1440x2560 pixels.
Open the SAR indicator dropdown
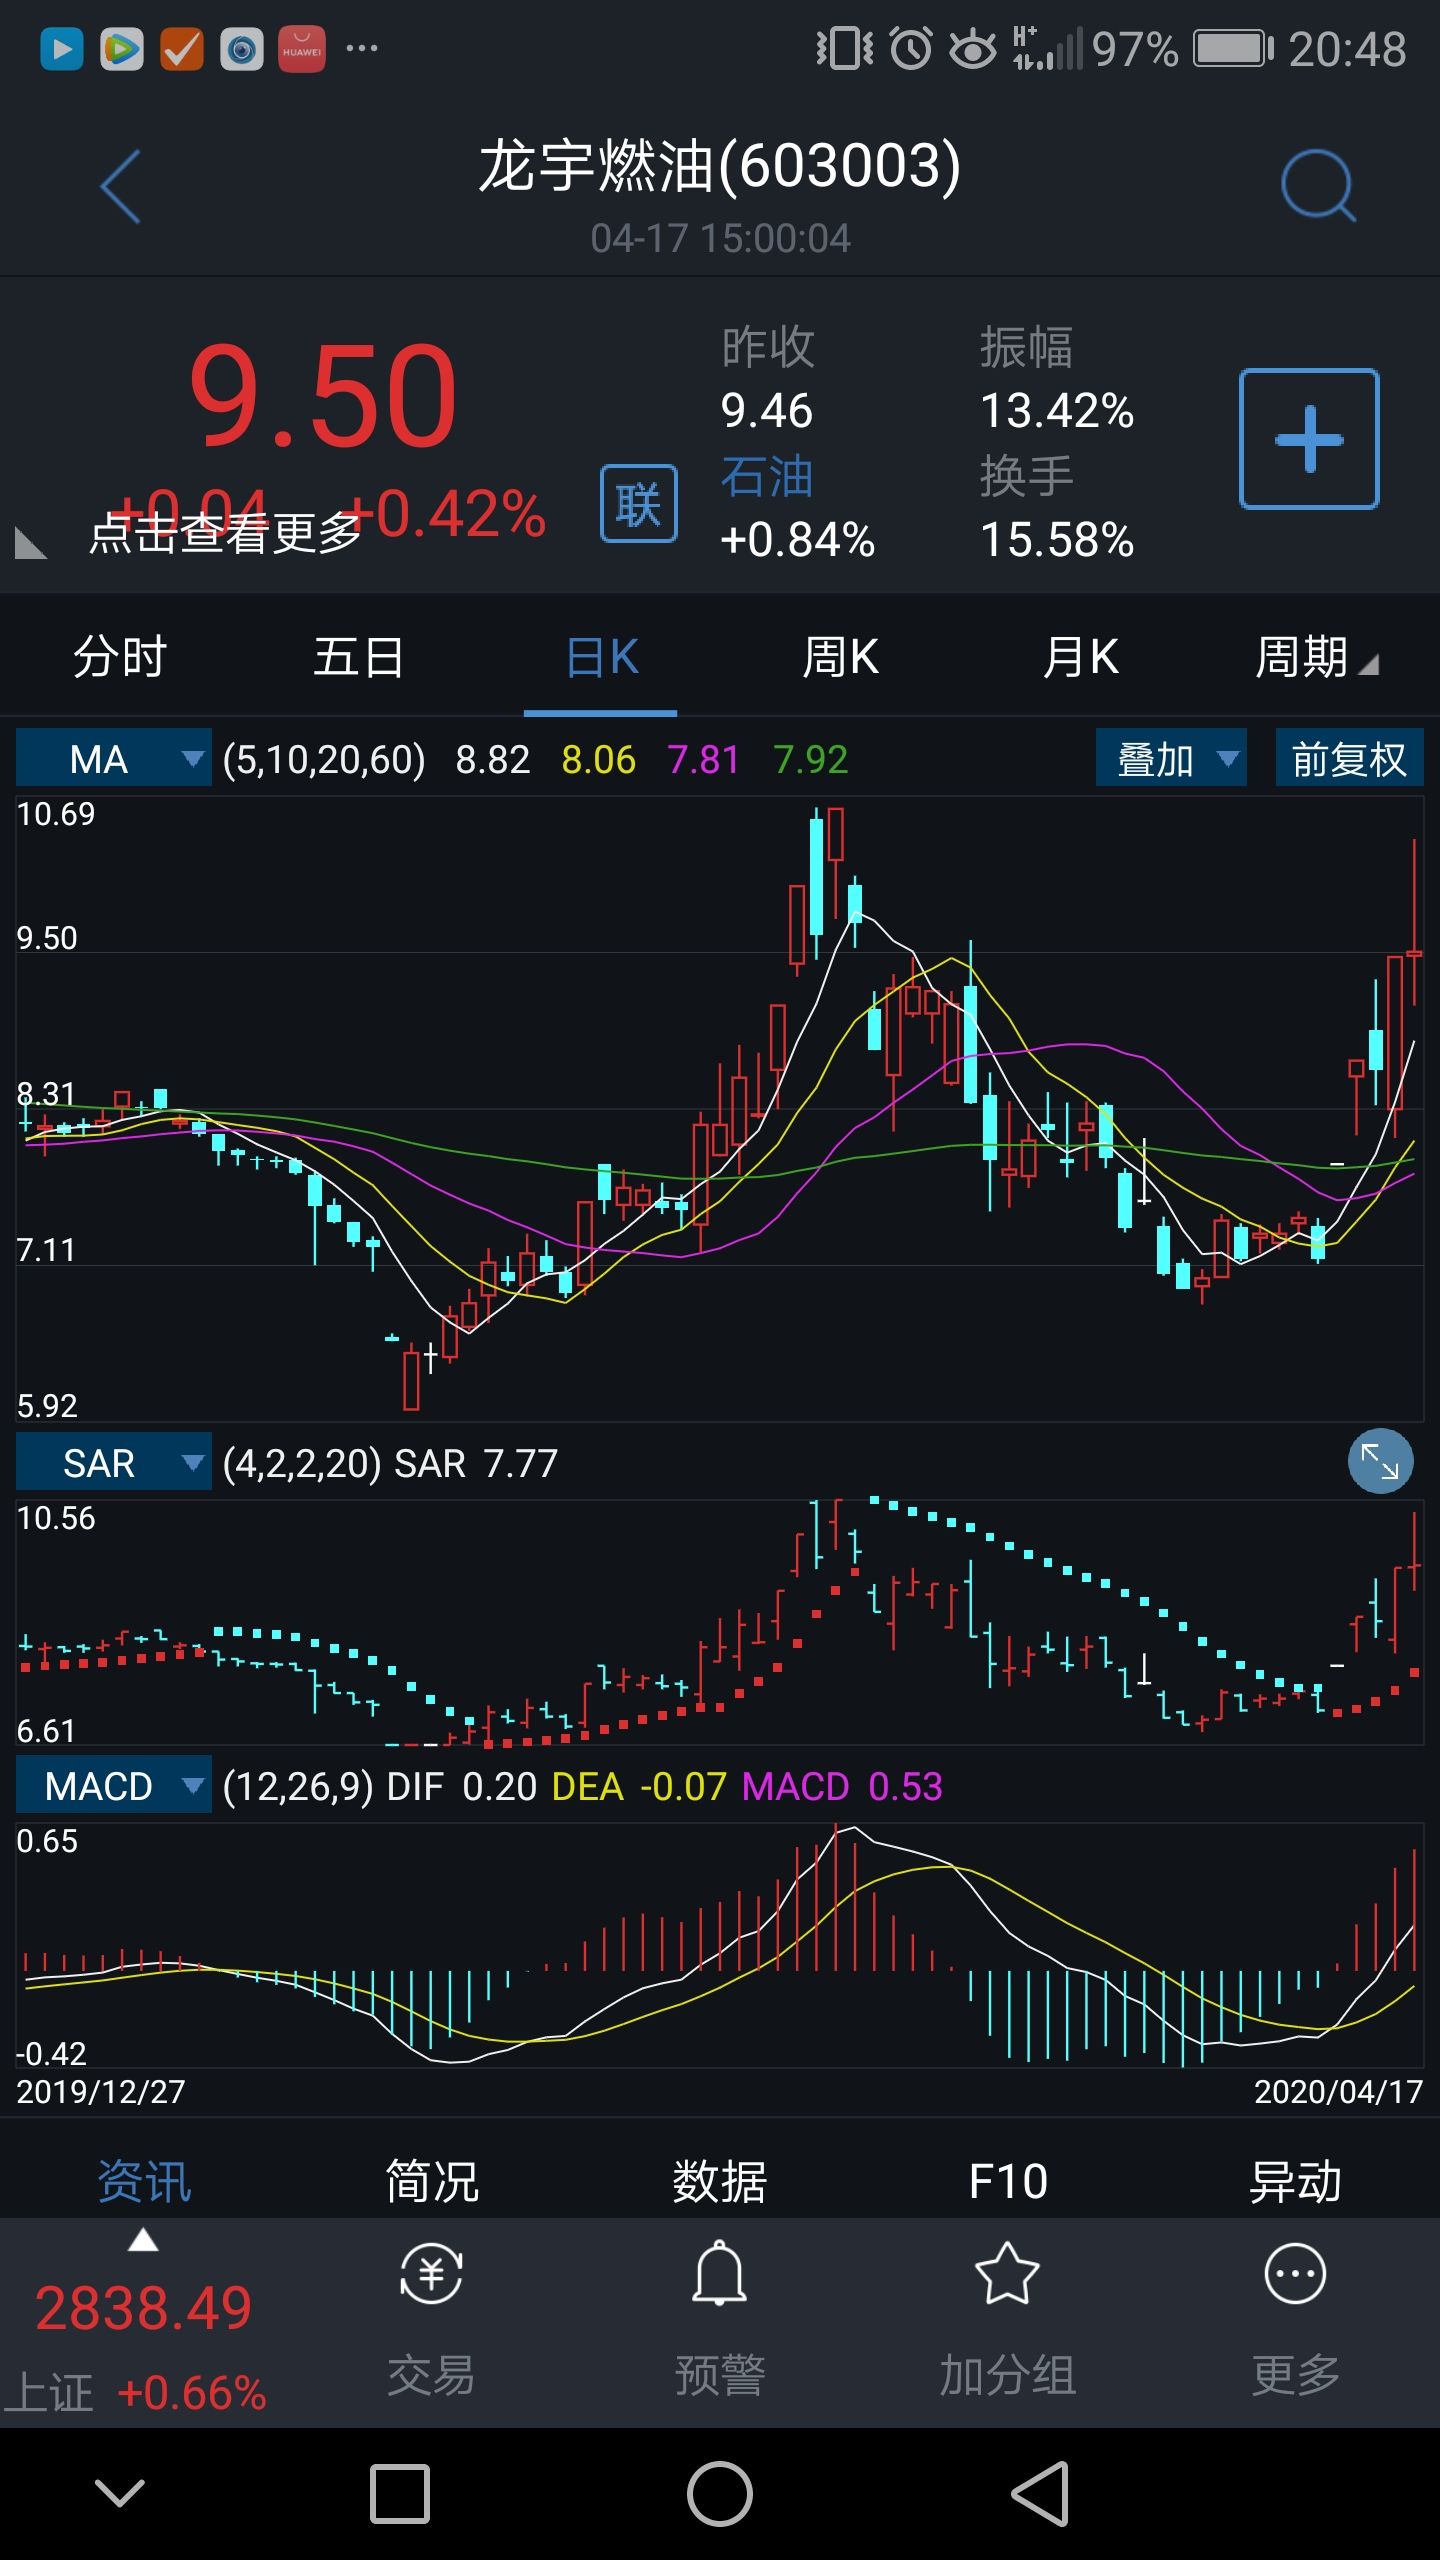tap(113, 1463)
